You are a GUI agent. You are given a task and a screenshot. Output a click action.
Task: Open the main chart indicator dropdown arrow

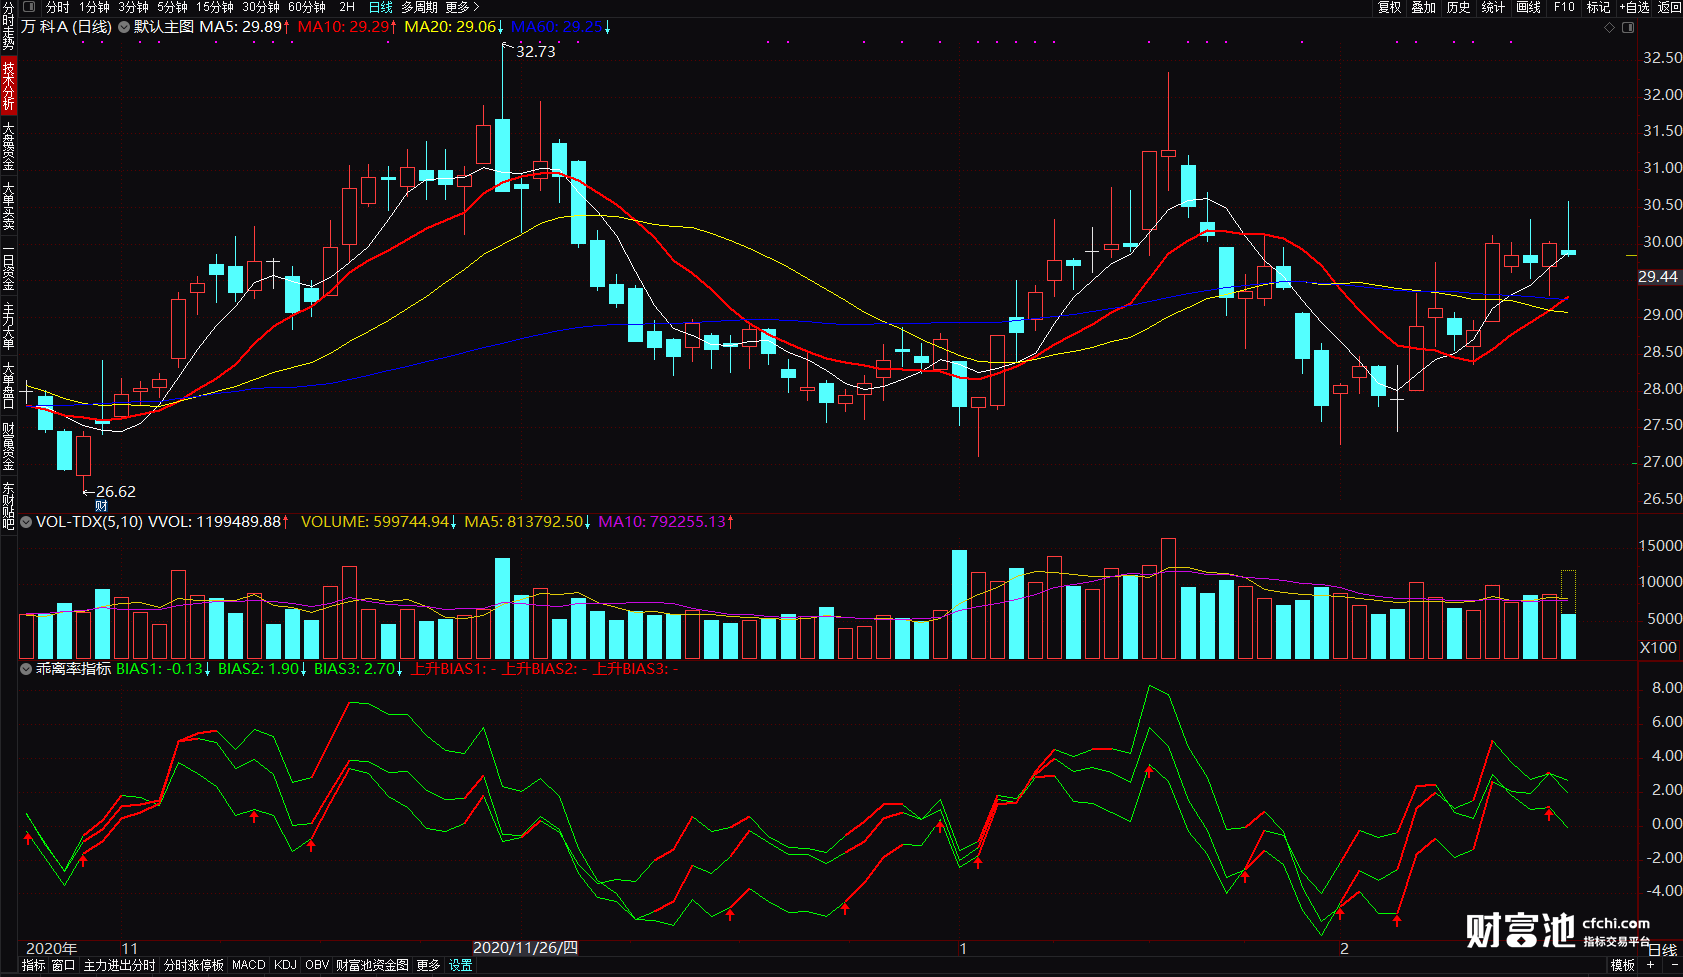coord(124,27)
